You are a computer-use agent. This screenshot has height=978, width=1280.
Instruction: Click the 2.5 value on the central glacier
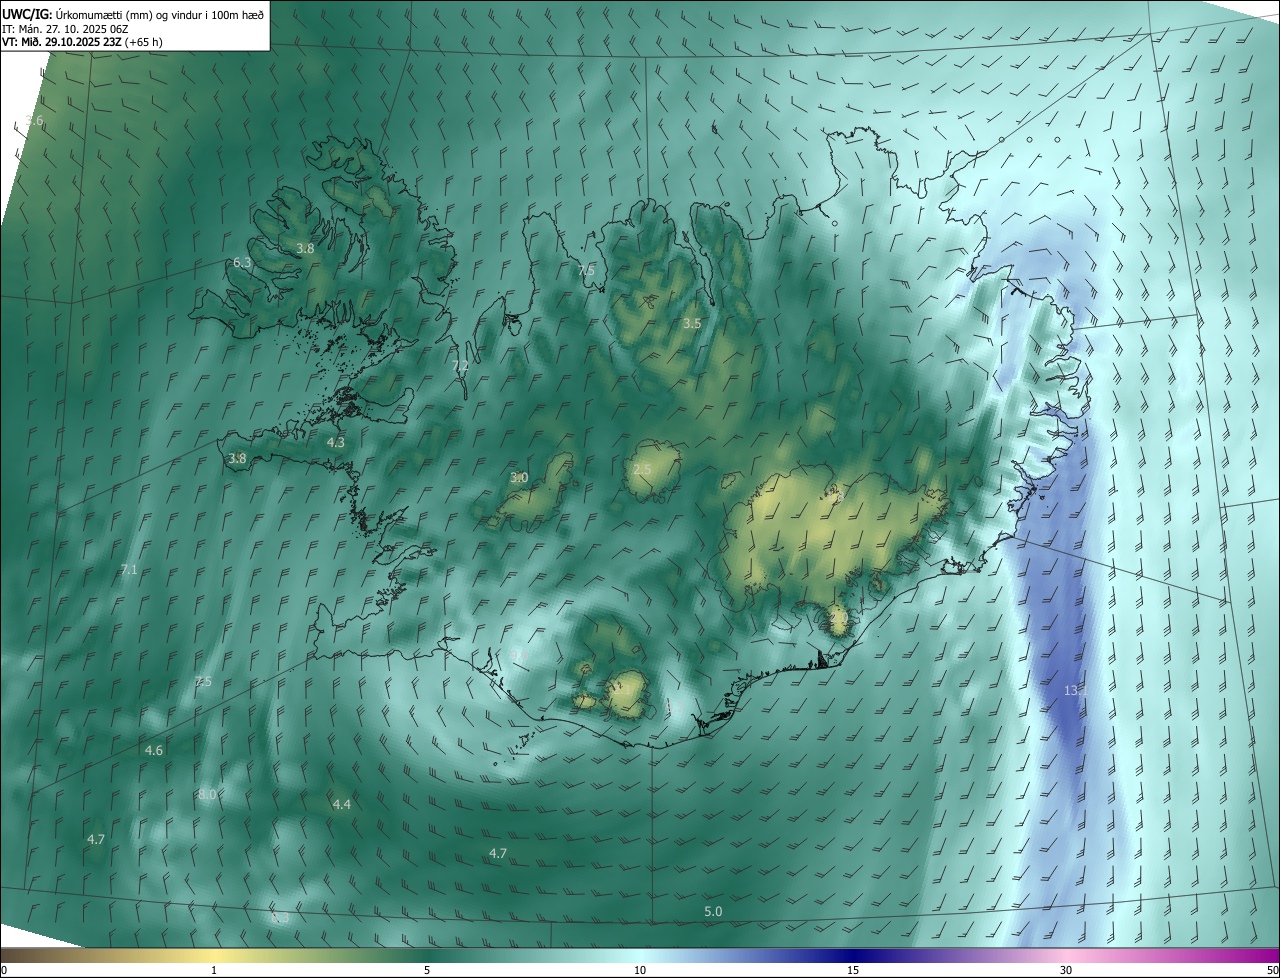[x=642, y=470]
